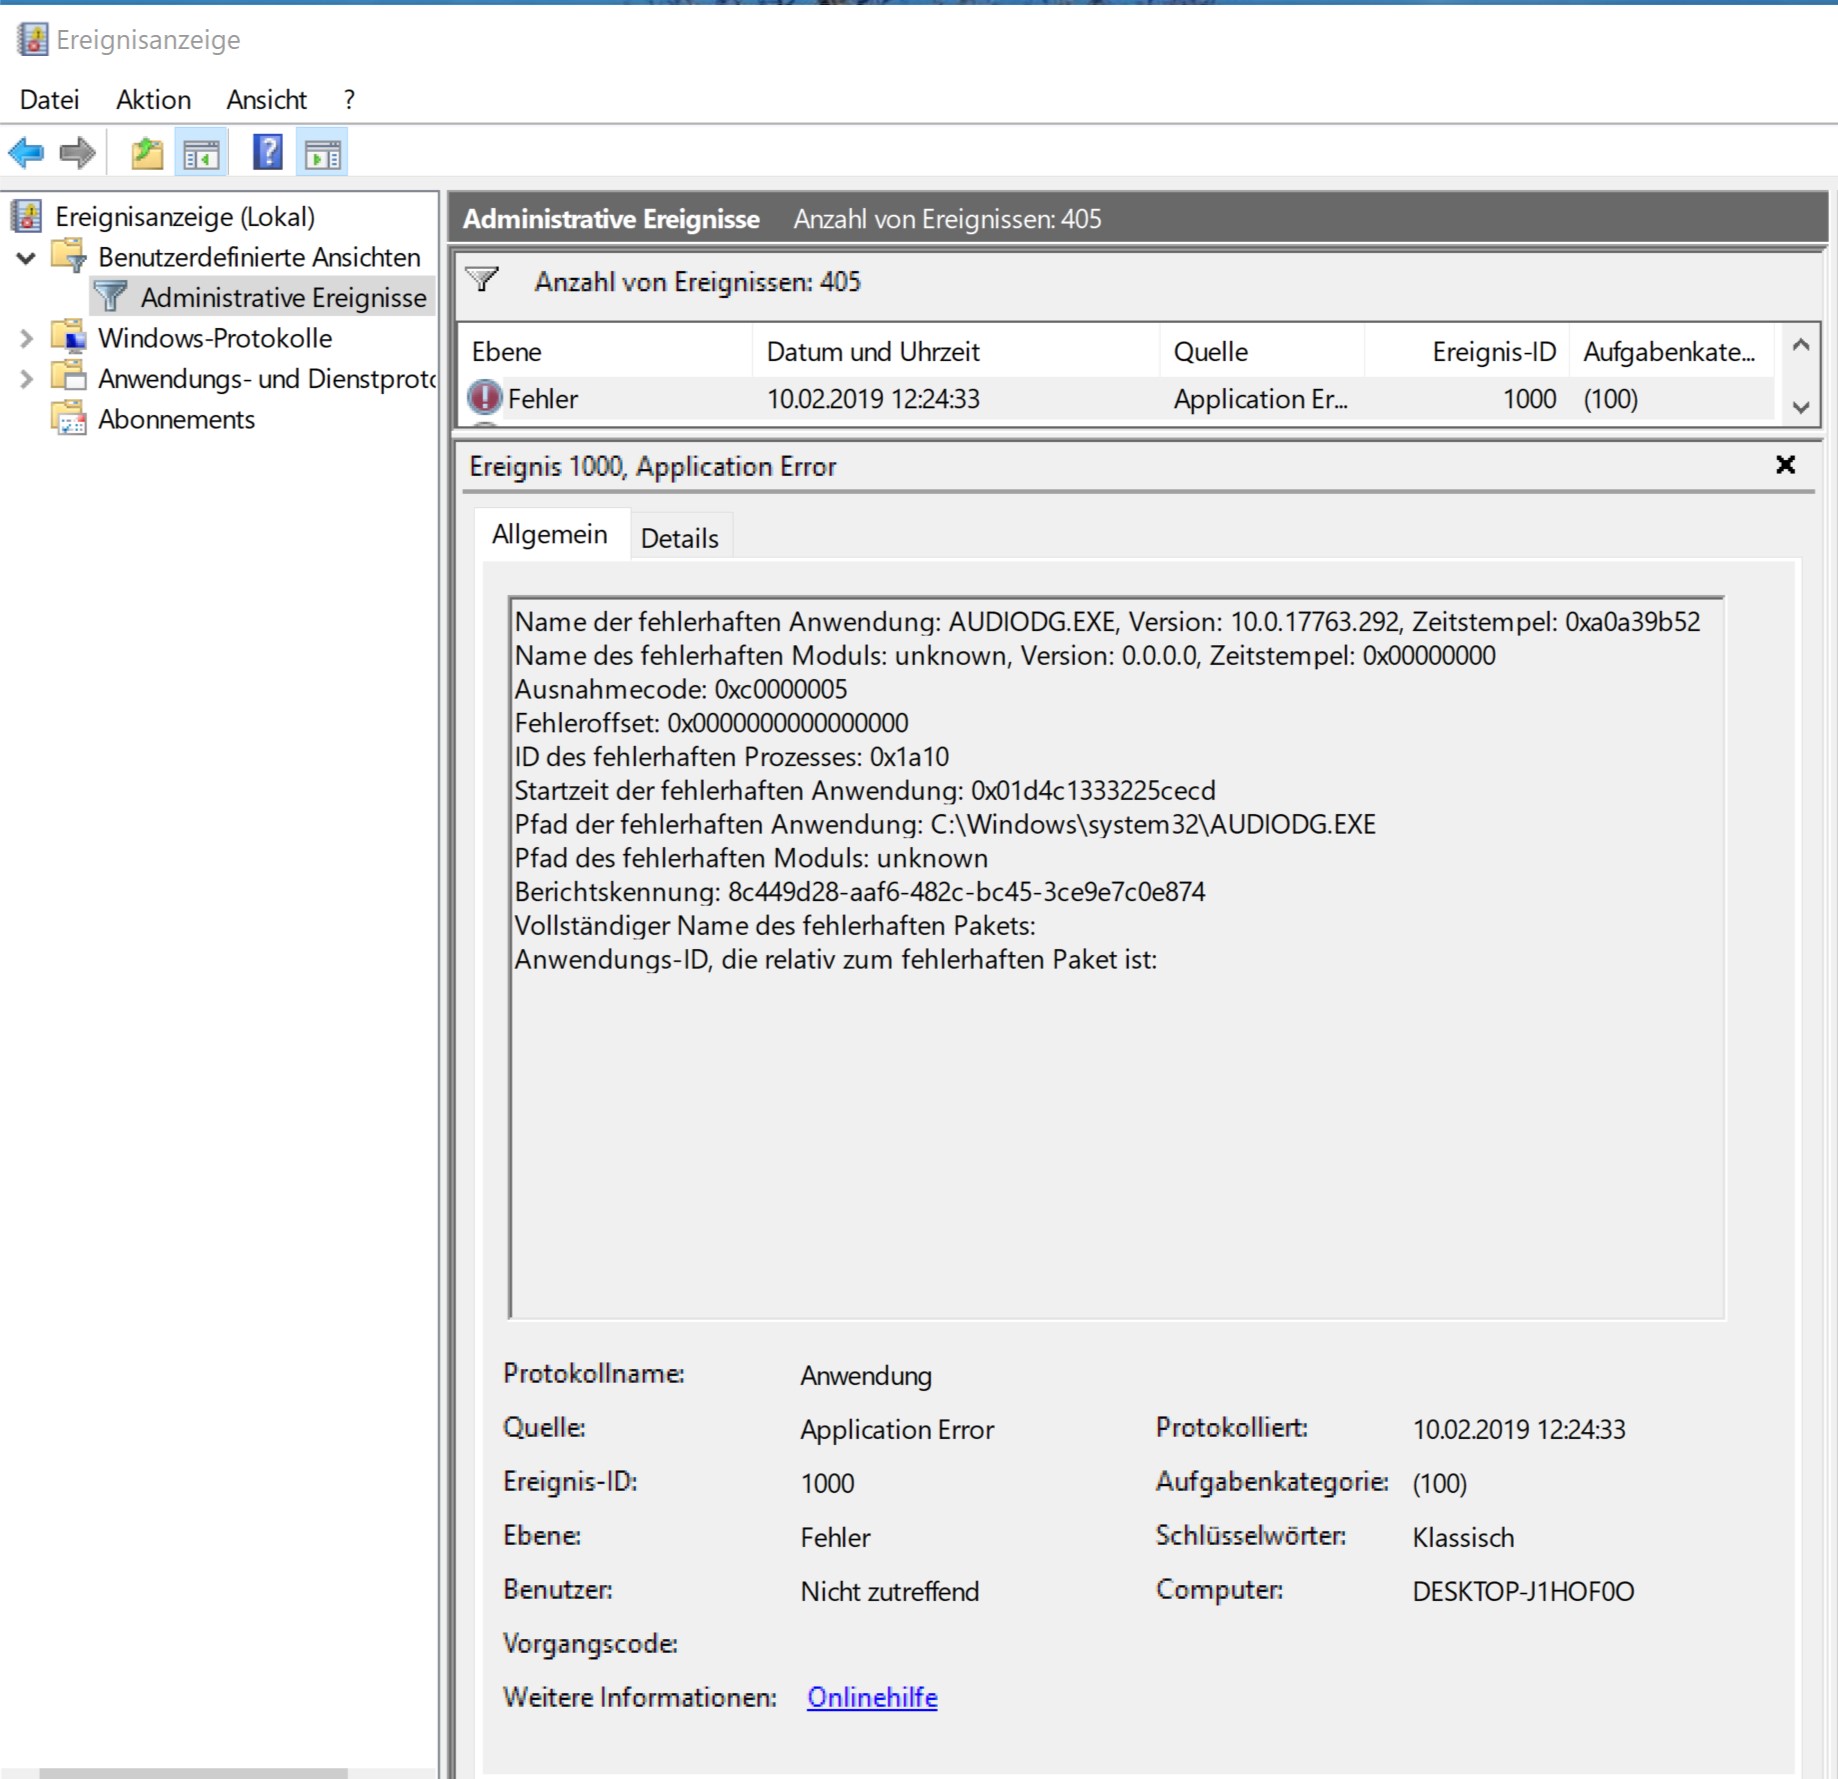This screenshot has width=1838, height=1779.
Task: Click the Pfad der fehlerhaften Anwendung line
Action: tap(945, 824)
